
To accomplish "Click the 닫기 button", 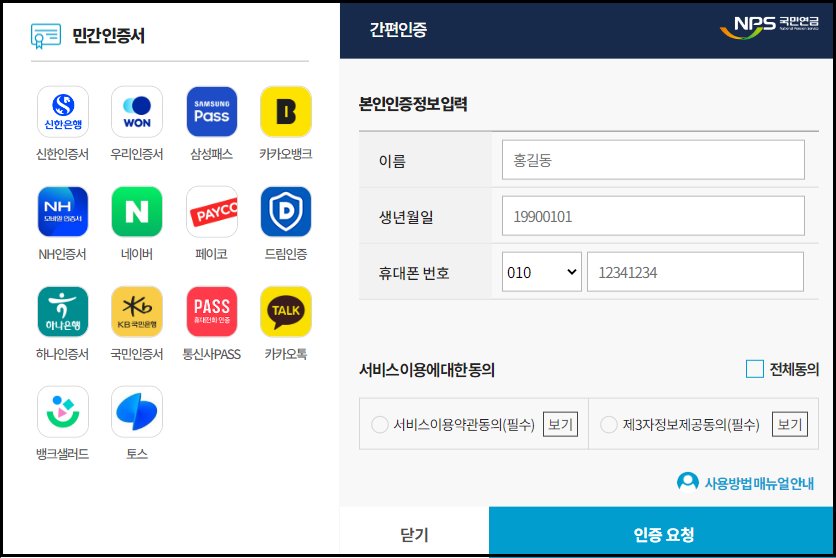I will tap(414, 533).
